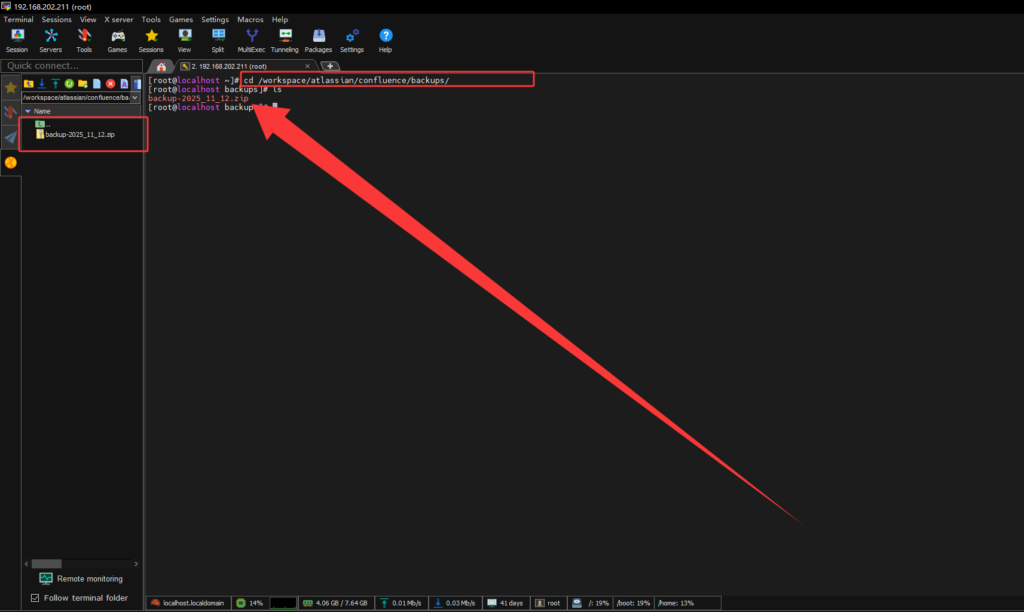Open the Packages manager icon
The image size is (1024, 612).
click(318, 39)
